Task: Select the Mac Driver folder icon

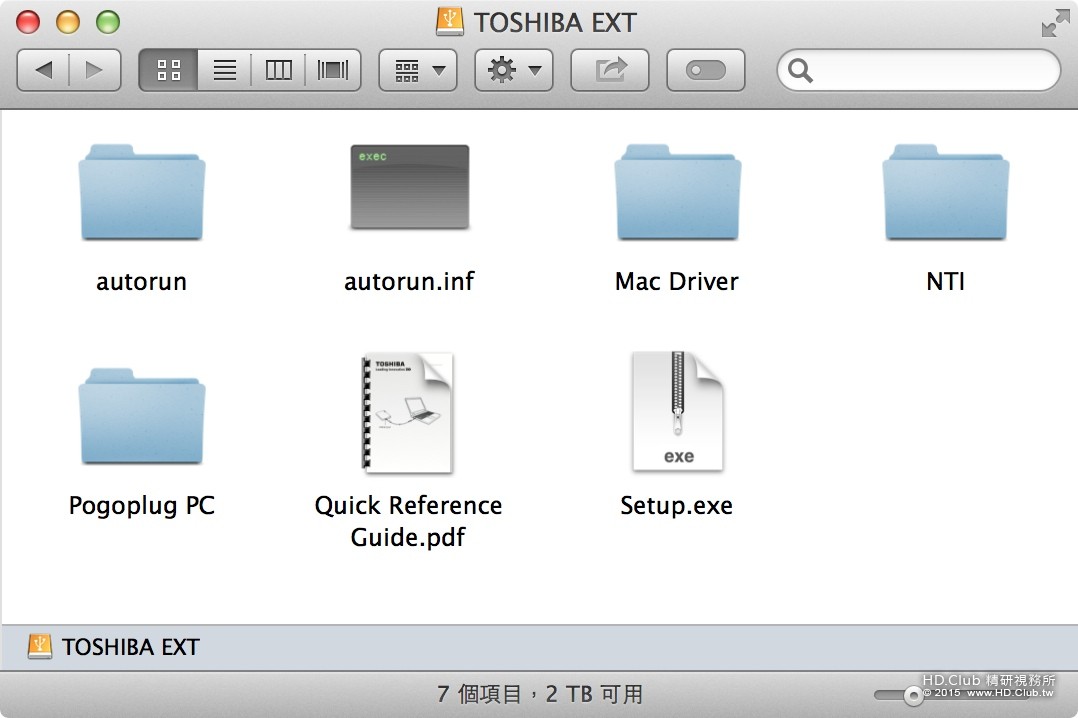Action: coord(678,192)
